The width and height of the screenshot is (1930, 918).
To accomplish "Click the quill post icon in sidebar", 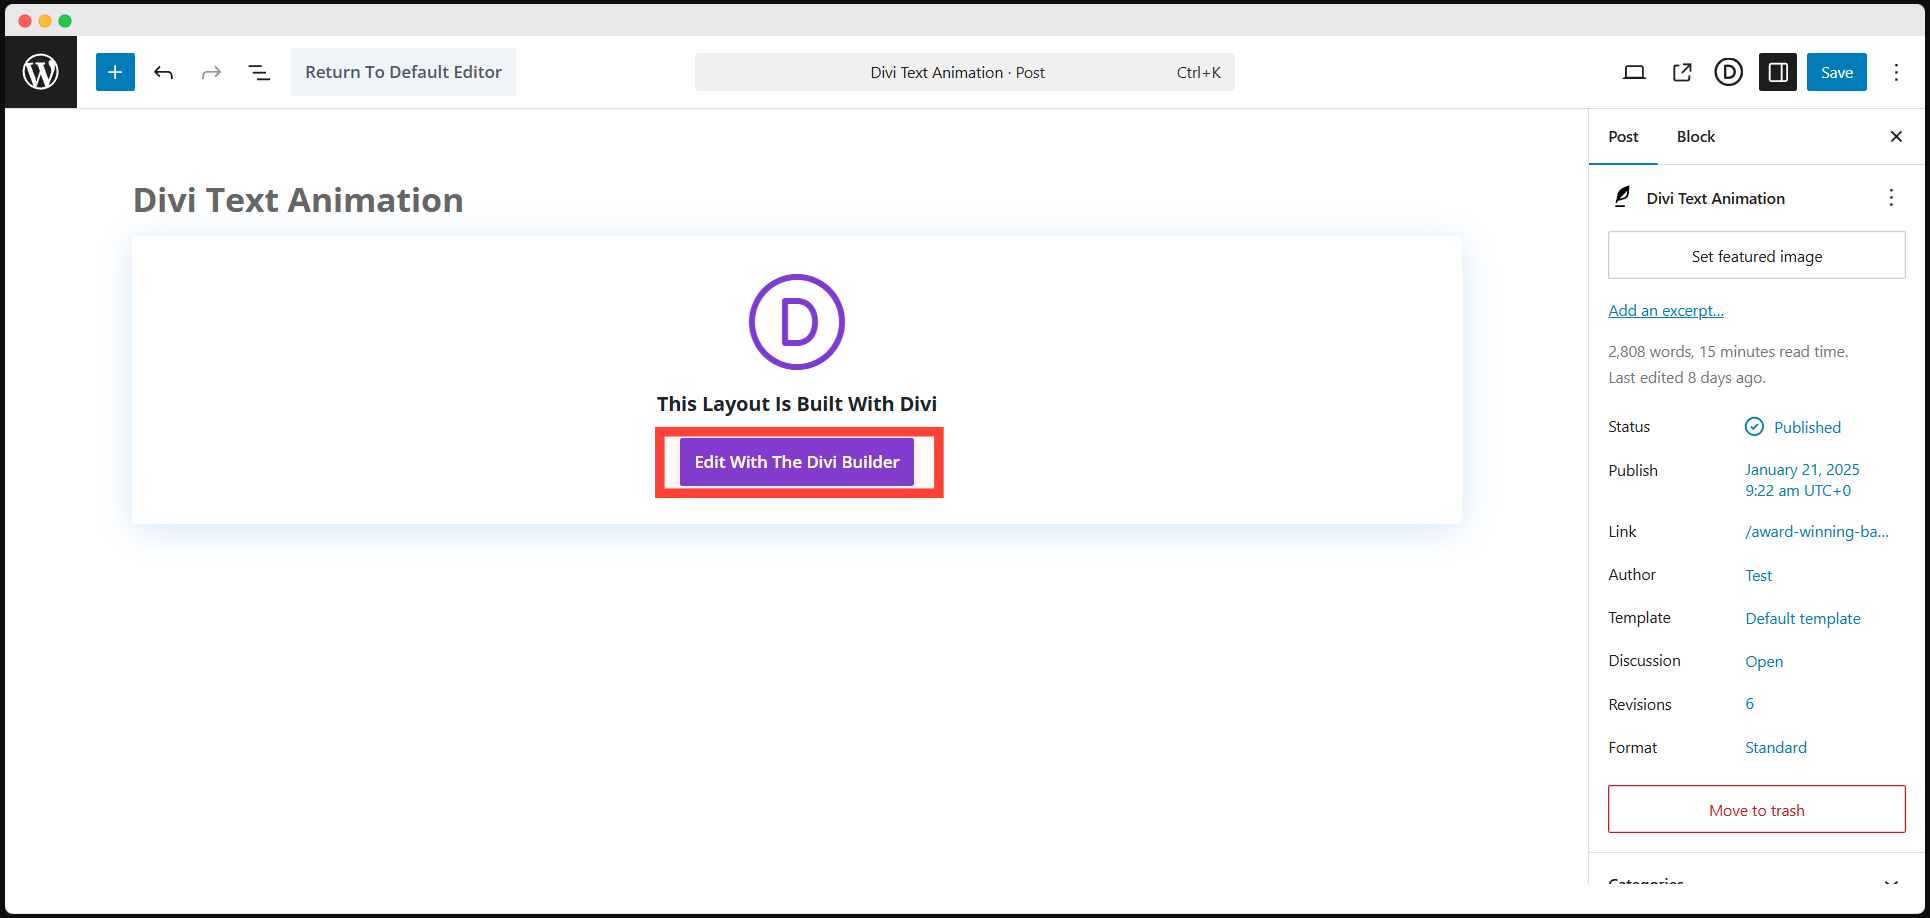I will (1622, 197).
